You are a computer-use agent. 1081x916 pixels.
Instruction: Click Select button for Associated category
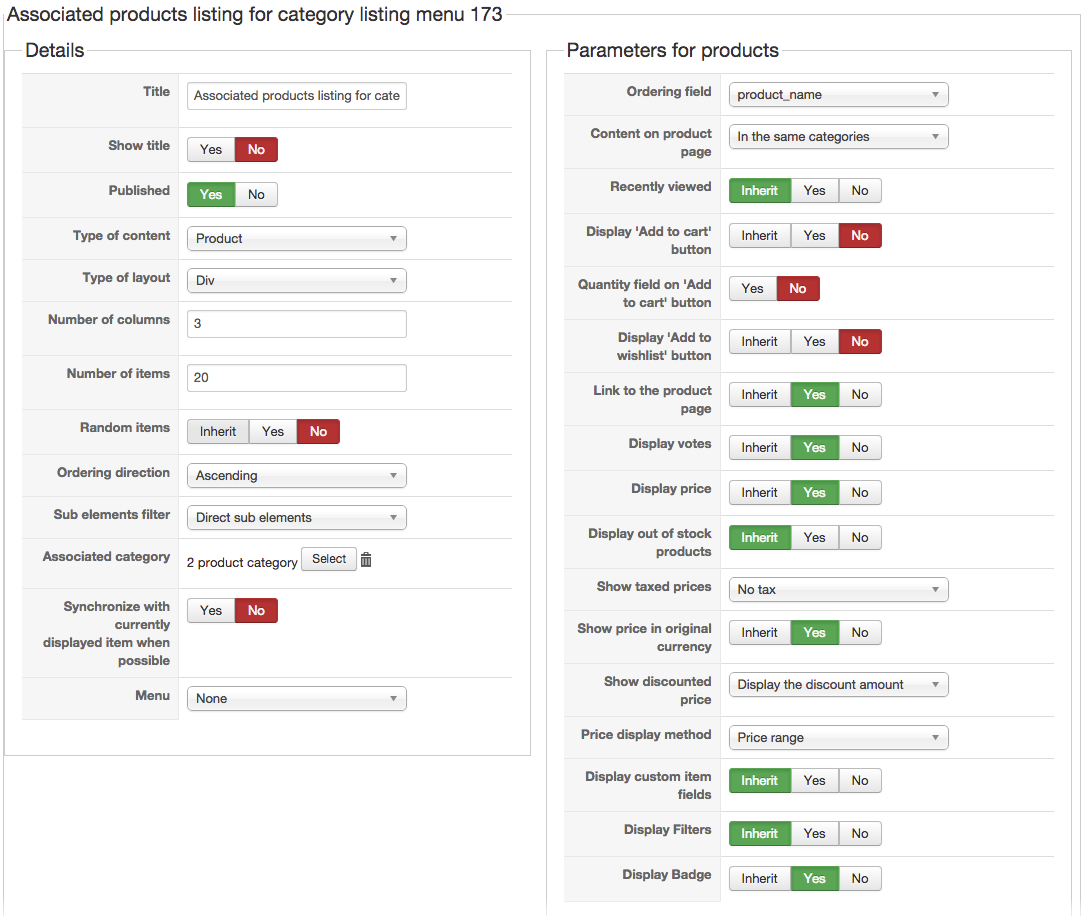pyautogui.click(x=329, y=559)
